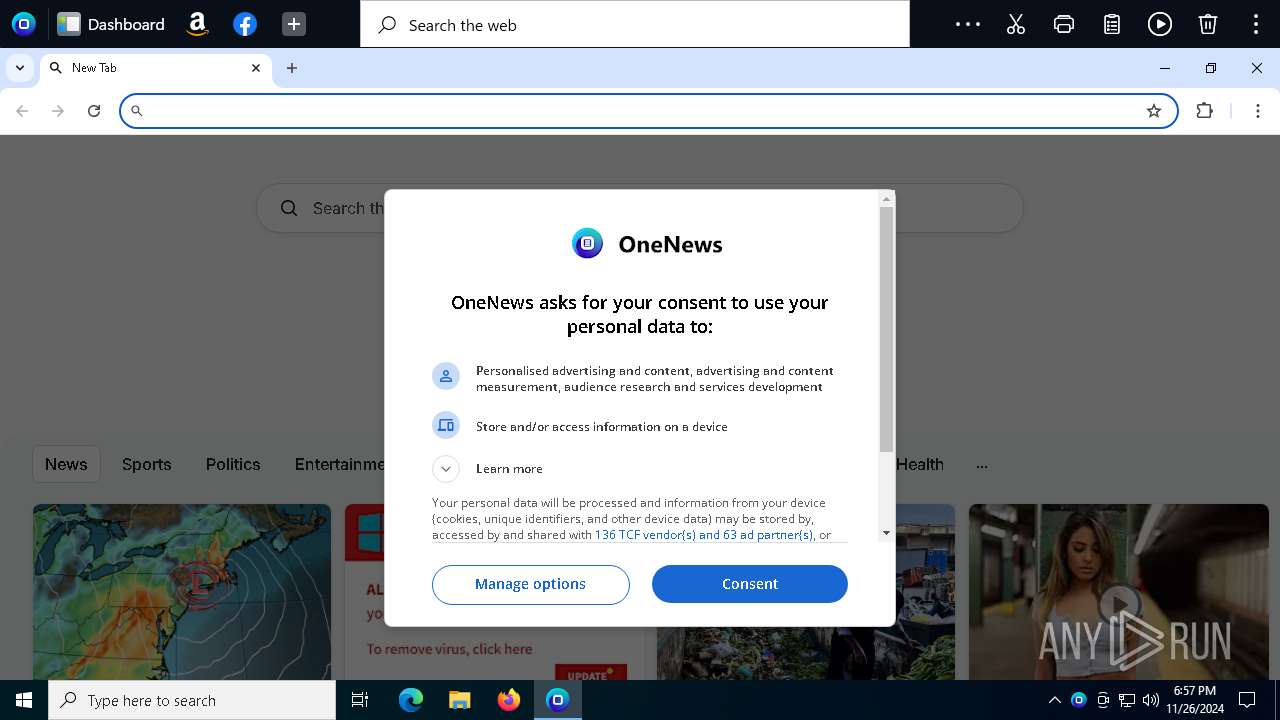The height and width of the screenshot is (720, 1280).
Task: Launch Firefox from taskbar
Action: (509, 700)
